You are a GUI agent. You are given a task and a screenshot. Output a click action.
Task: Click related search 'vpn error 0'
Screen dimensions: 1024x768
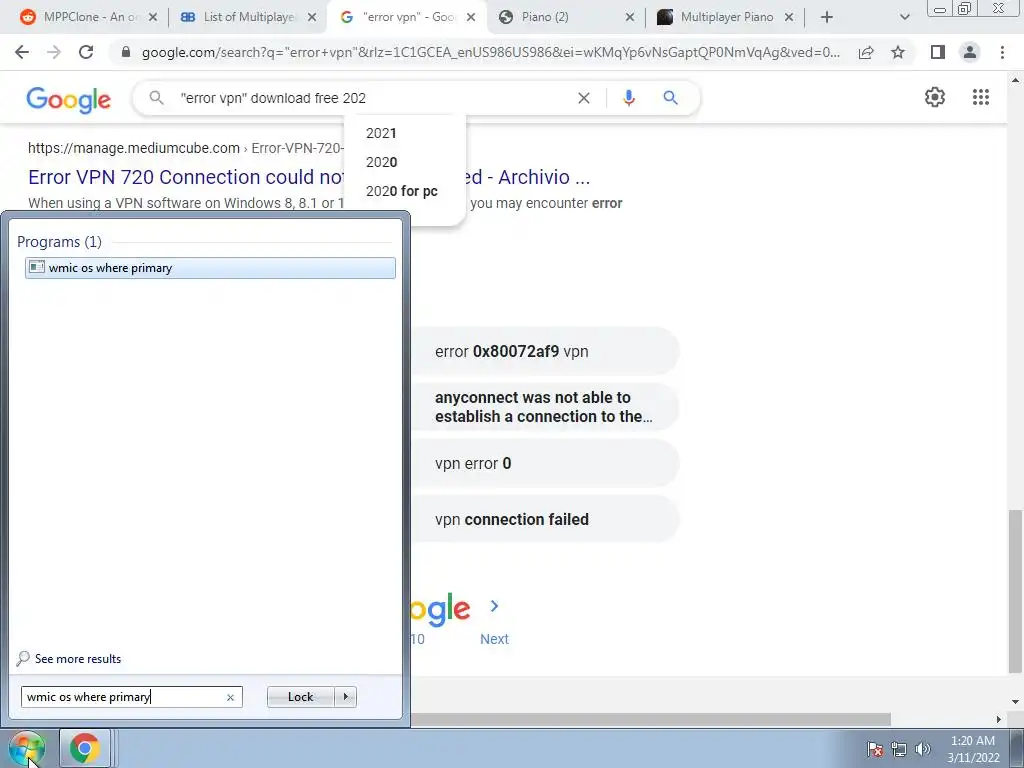(x=545, y=464)
